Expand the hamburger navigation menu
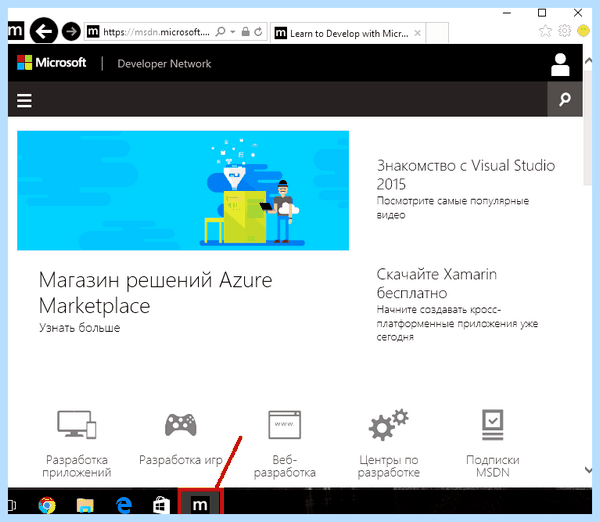This screenshot has height=522, width=600. [x=24, y=100]
